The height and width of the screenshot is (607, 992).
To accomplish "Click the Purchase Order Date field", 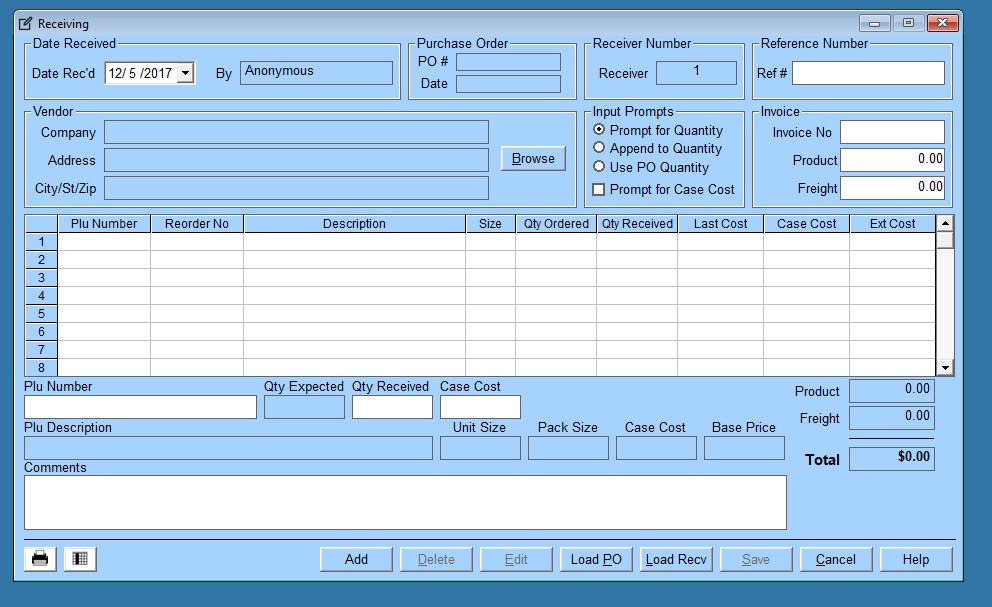I will click(508, 84).
